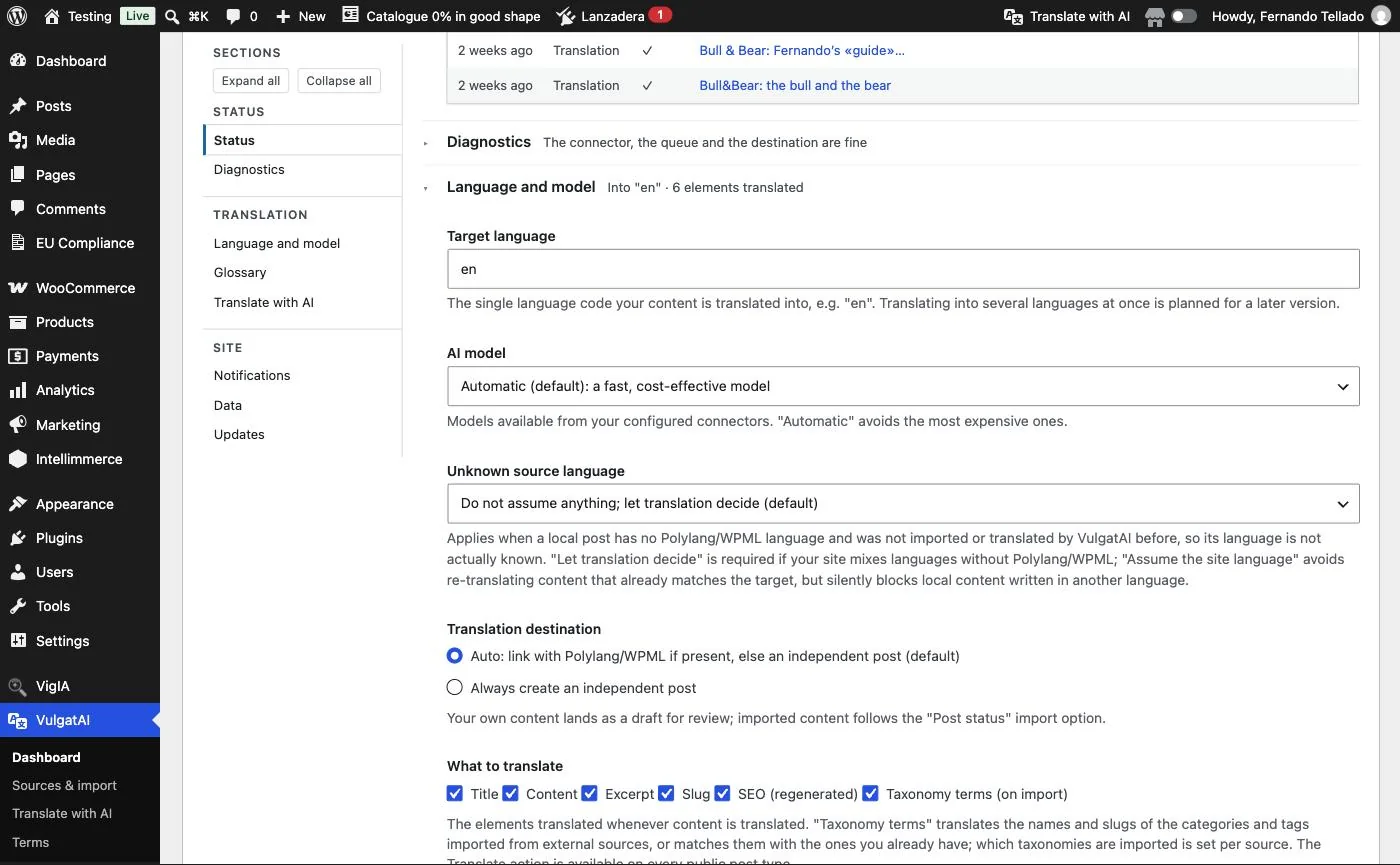
Task: Click the Posts pin icon
Action: [x=18, y=106]
